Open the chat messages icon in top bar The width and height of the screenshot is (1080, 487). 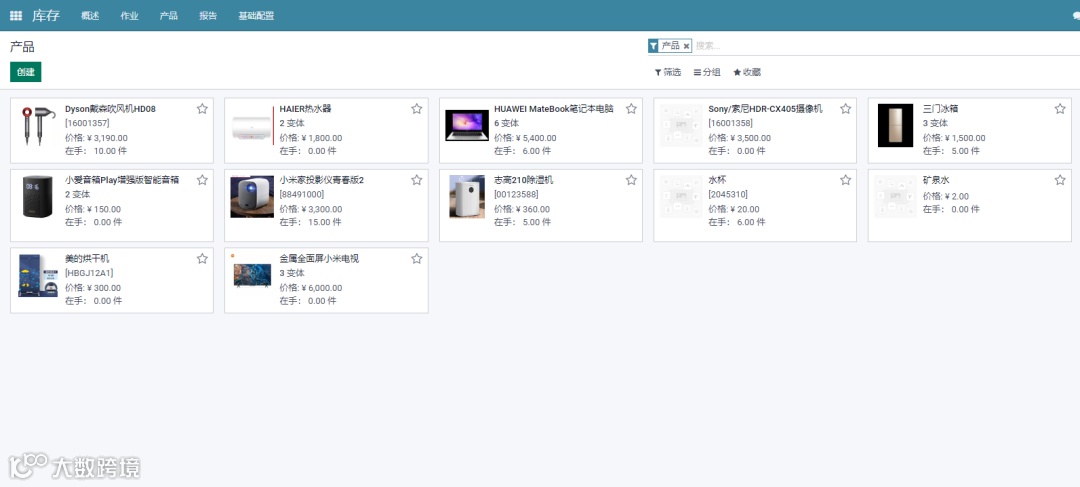pyautogui.click(x=1076, y=15)
